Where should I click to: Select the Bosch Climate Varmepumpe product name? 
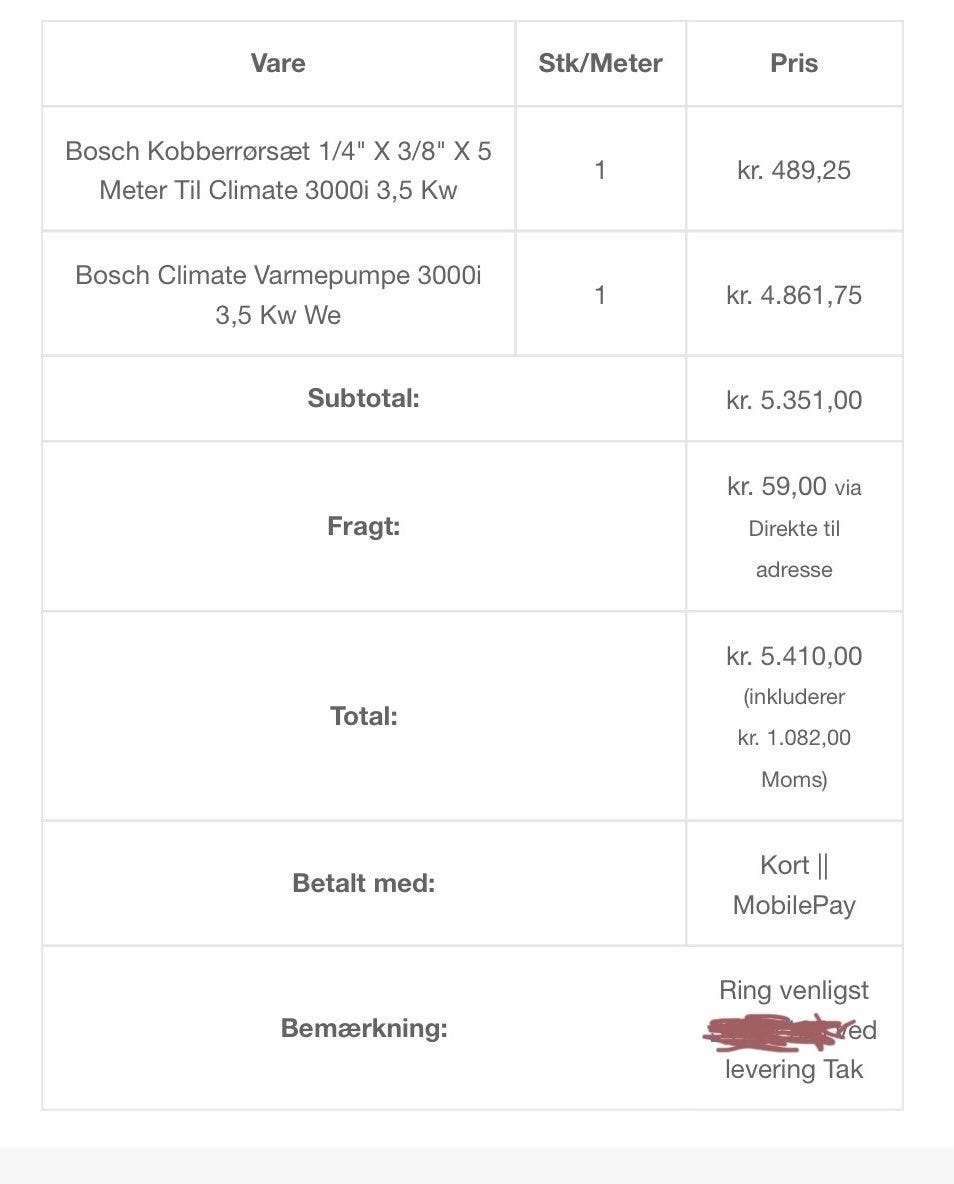[278, 295]
